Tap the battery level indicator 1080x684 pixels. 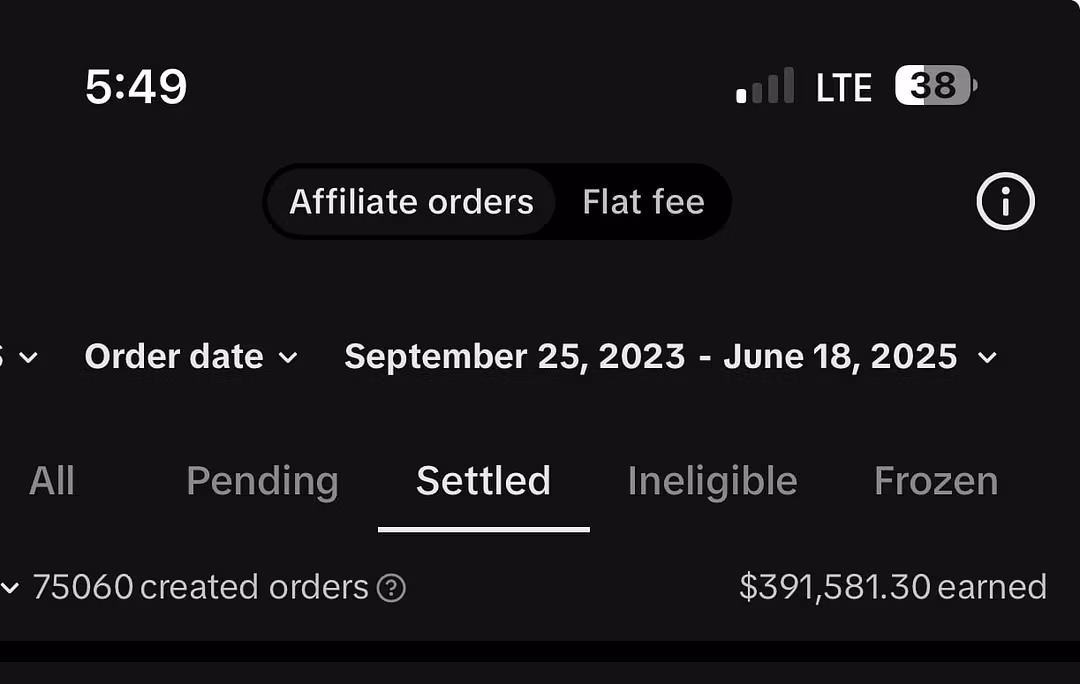click(935, 86)
